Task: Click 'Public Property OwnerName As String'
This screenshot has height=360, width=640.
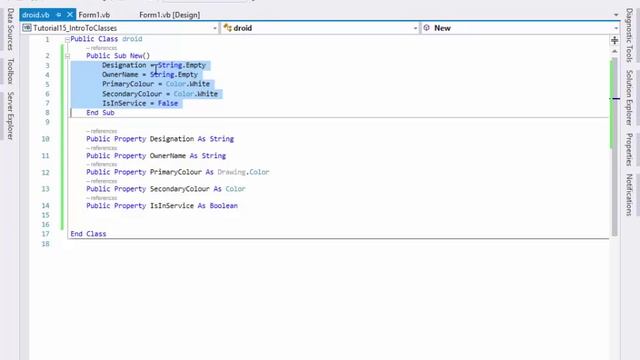Action: click(156, 156)
